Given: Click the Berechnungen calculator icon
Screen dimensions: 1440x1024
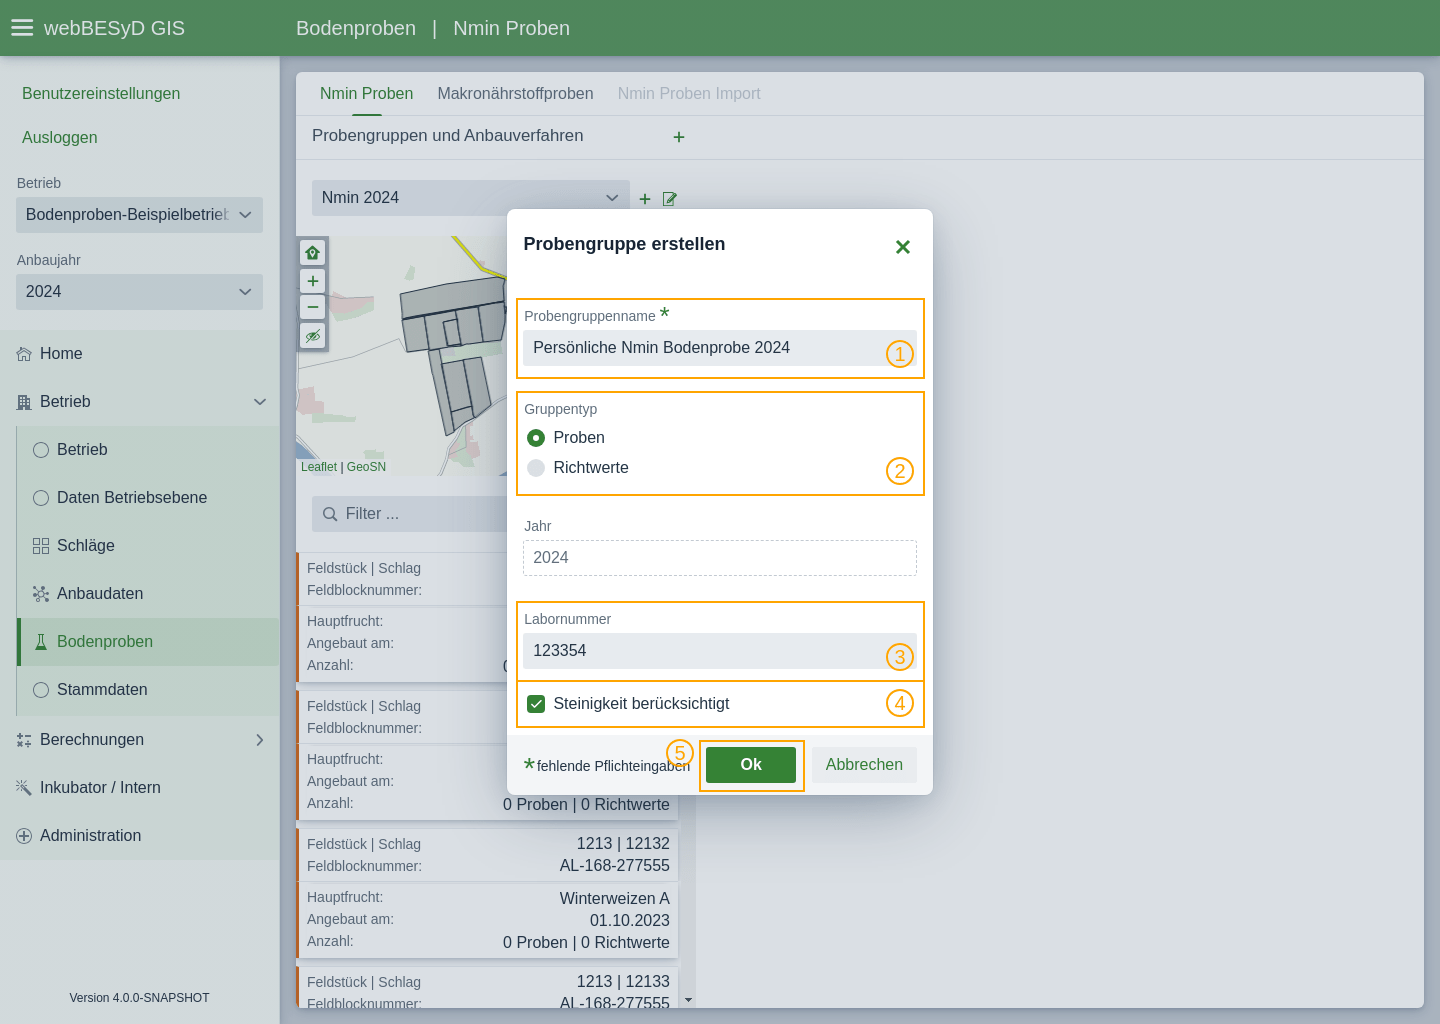Looking at the screenshot, I should point(24,740).
